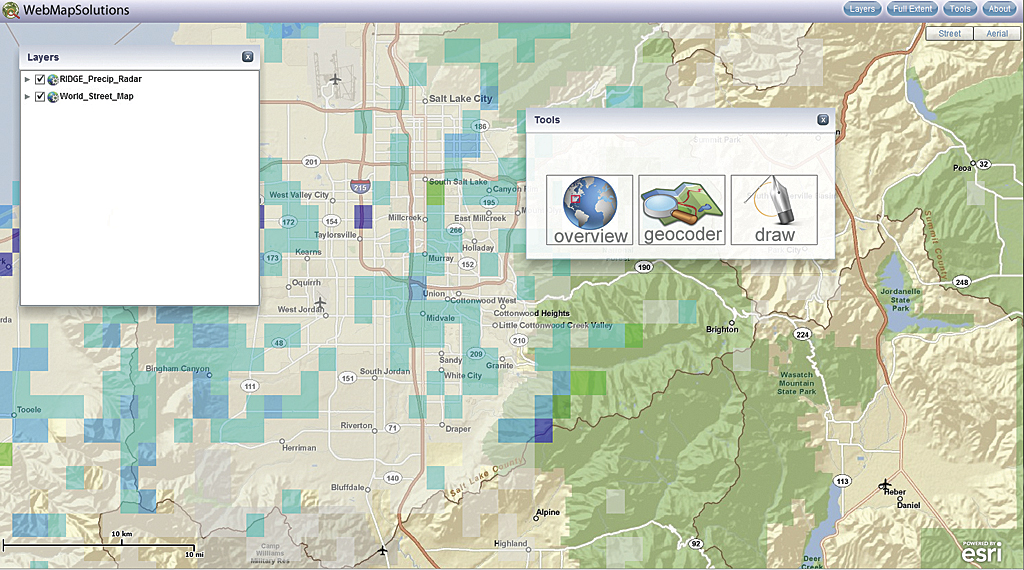This screenshot has height=570, width=1024.
Task: Click the Highland town label
Action: 510,543
